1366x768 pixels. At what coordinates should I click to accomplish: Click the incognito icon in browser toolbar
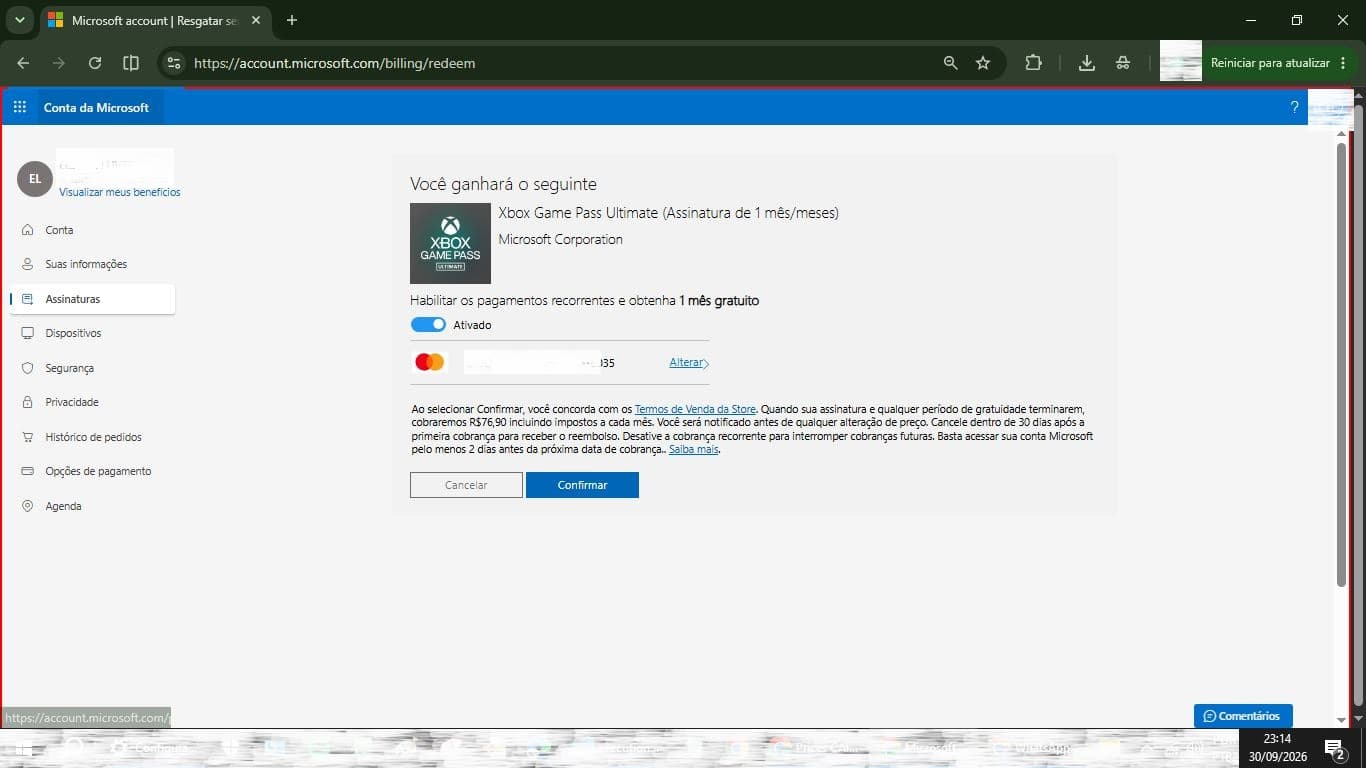(1123, 63)
